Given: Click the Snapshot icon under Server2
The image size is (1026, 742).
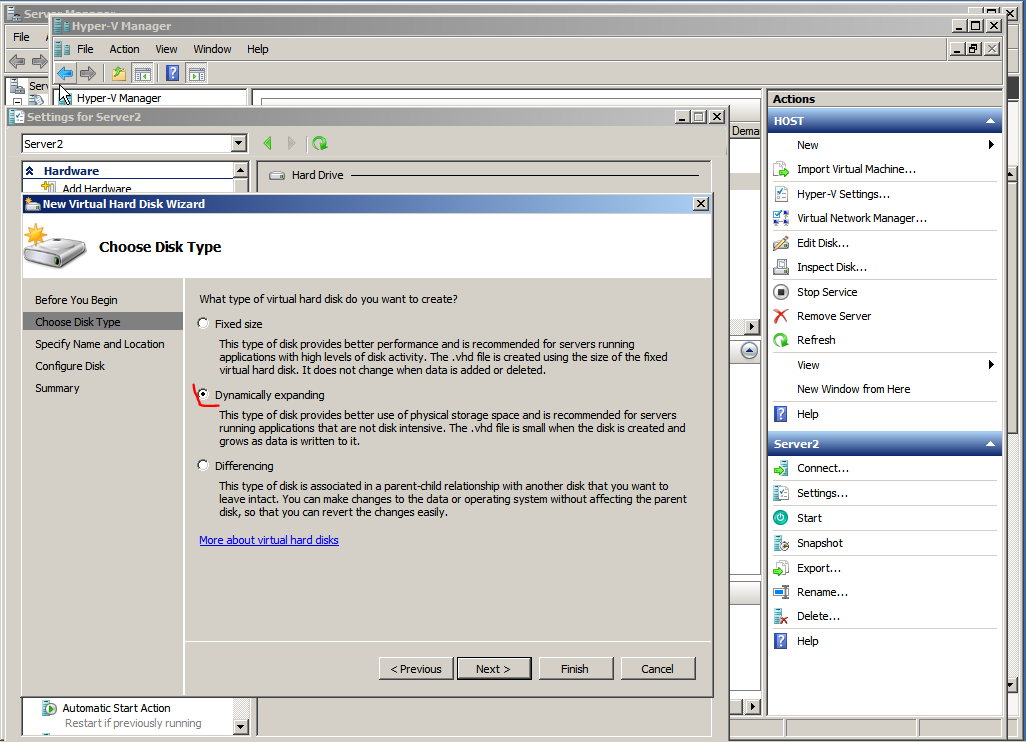Looking at the screenshot, I should tap(781, 543).
